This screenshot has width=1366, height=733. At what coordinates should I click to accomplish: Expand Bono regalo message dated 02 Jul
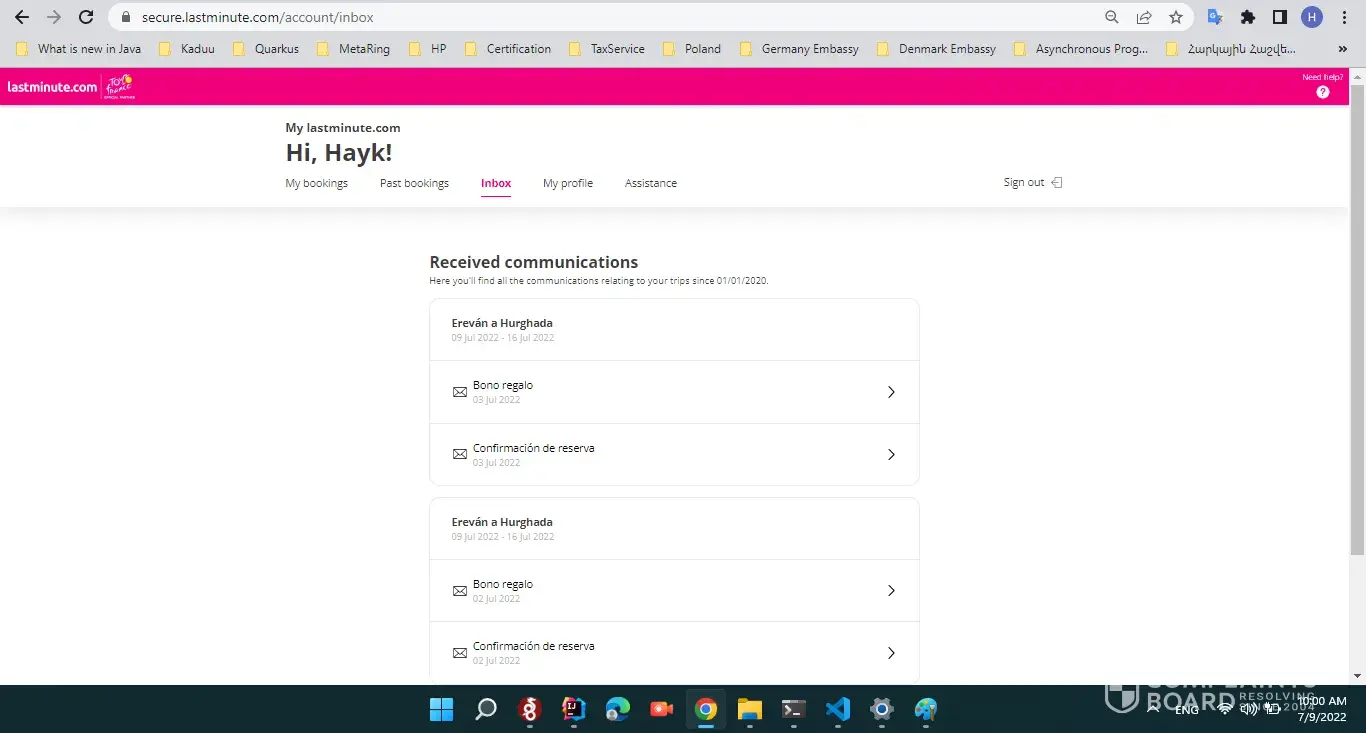tap(674, 590)
